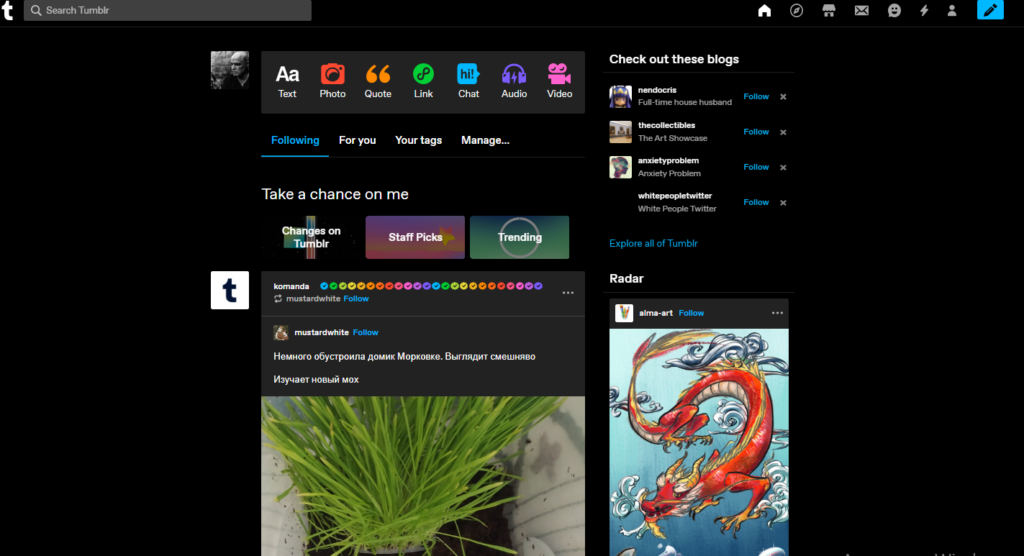Open the Changes on Tumblr card
The image size is (1024, 556).
pos(311,237)
